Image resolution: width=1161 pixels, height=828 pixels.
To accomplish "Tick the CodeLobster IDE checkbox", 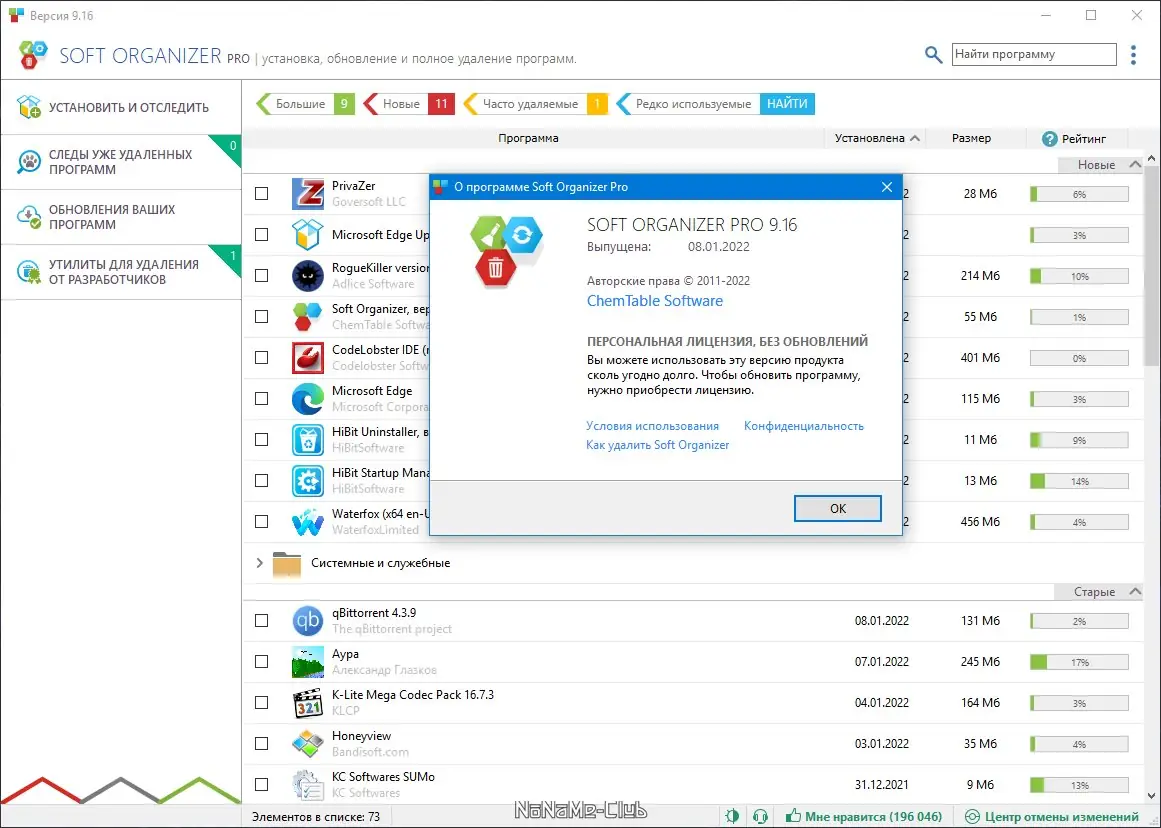I will coord(261,357).
